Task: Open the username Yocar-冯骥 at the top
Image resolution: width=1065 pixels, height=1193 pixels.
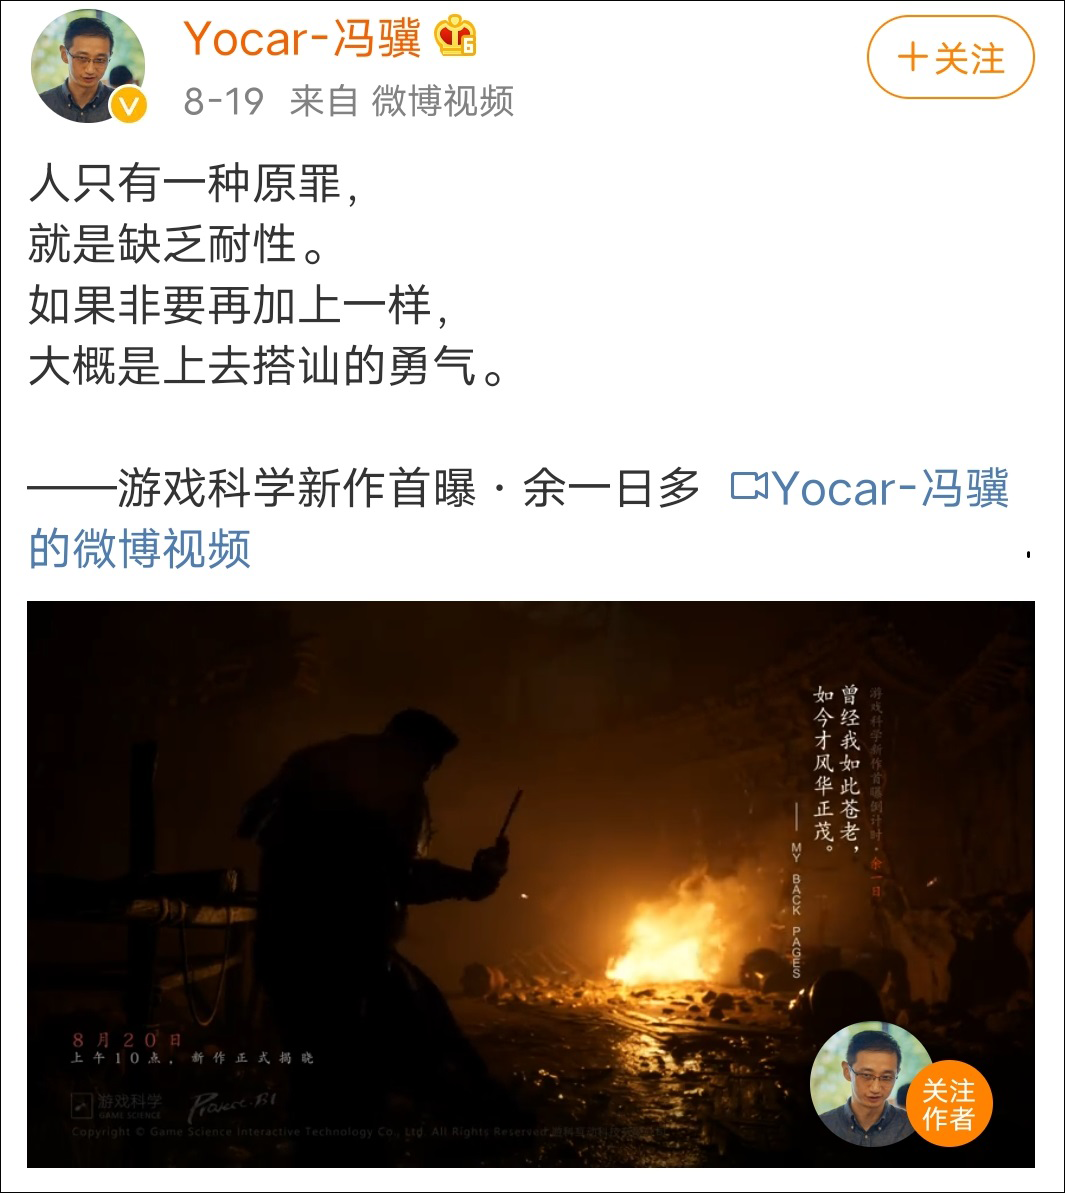Action: [x=302, y=37]
